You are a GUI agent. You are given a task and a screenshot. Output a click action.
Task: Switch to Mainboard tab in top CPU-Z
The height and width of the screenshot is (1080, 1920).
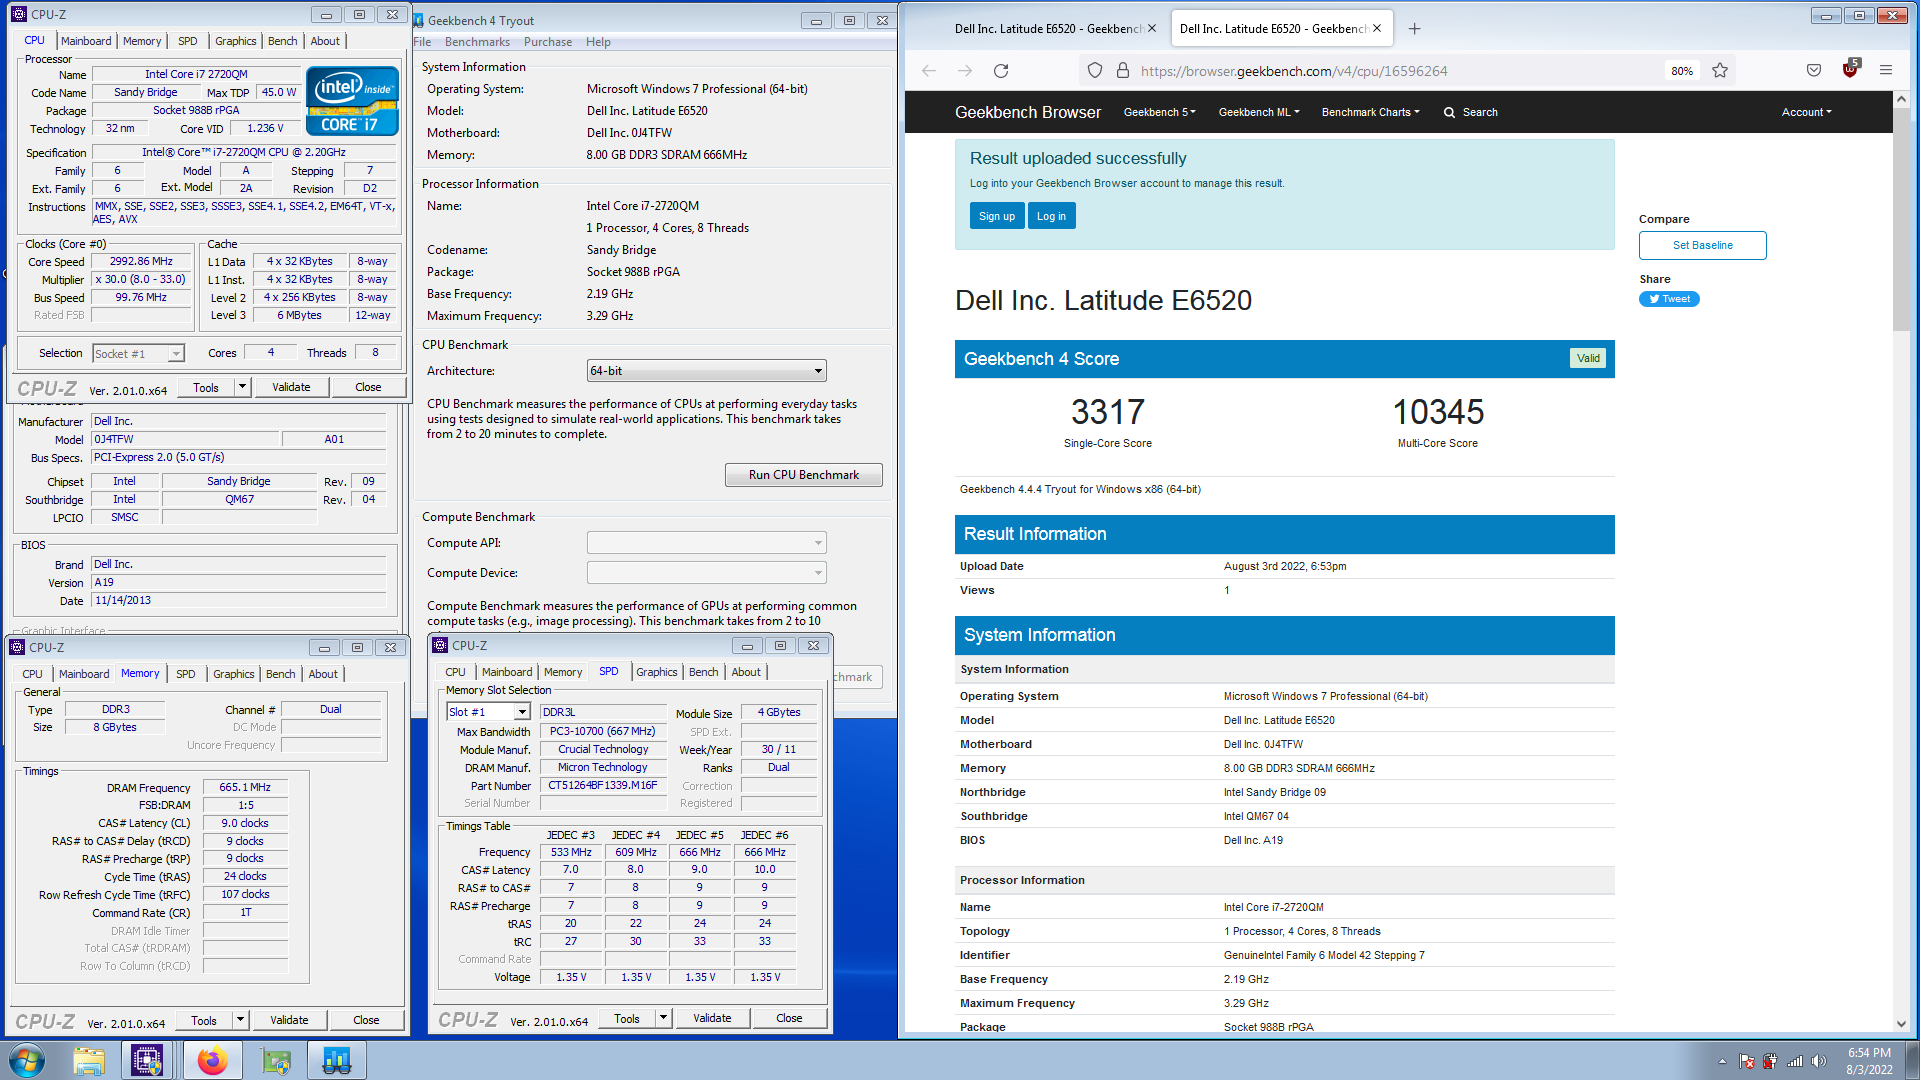pos(86,41)
